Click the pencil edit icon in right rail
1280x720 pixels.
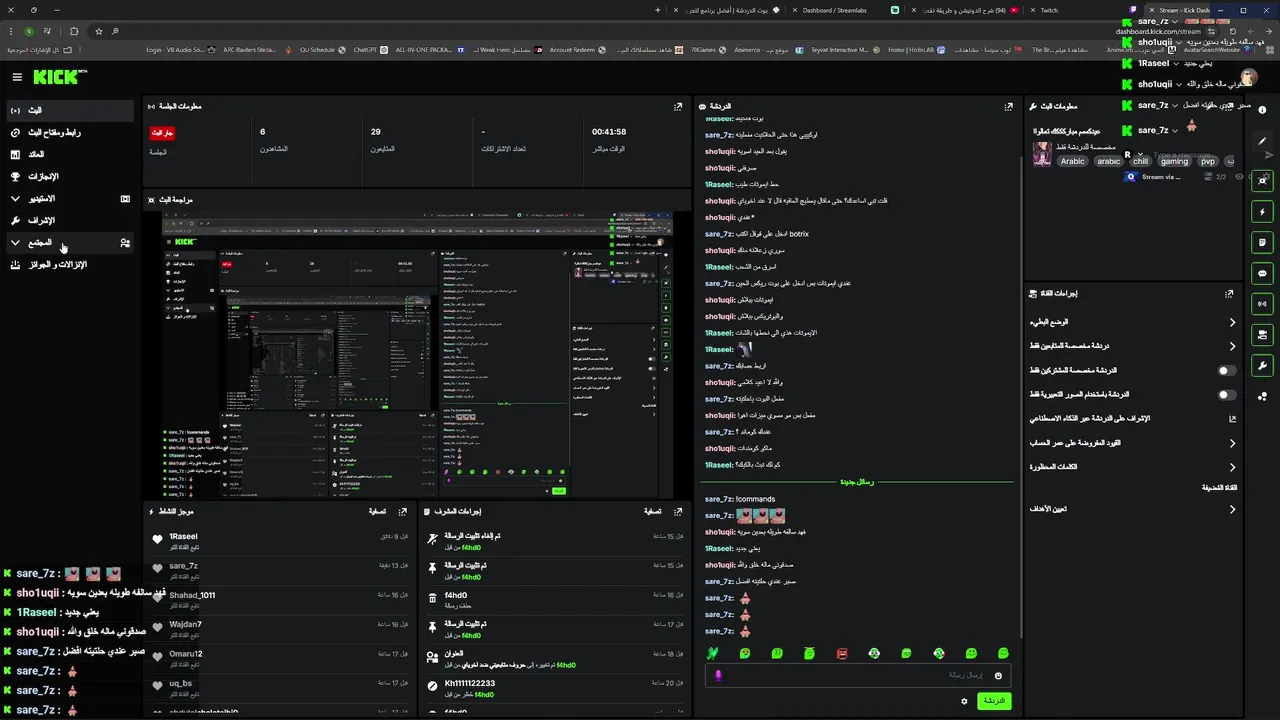1263,140
